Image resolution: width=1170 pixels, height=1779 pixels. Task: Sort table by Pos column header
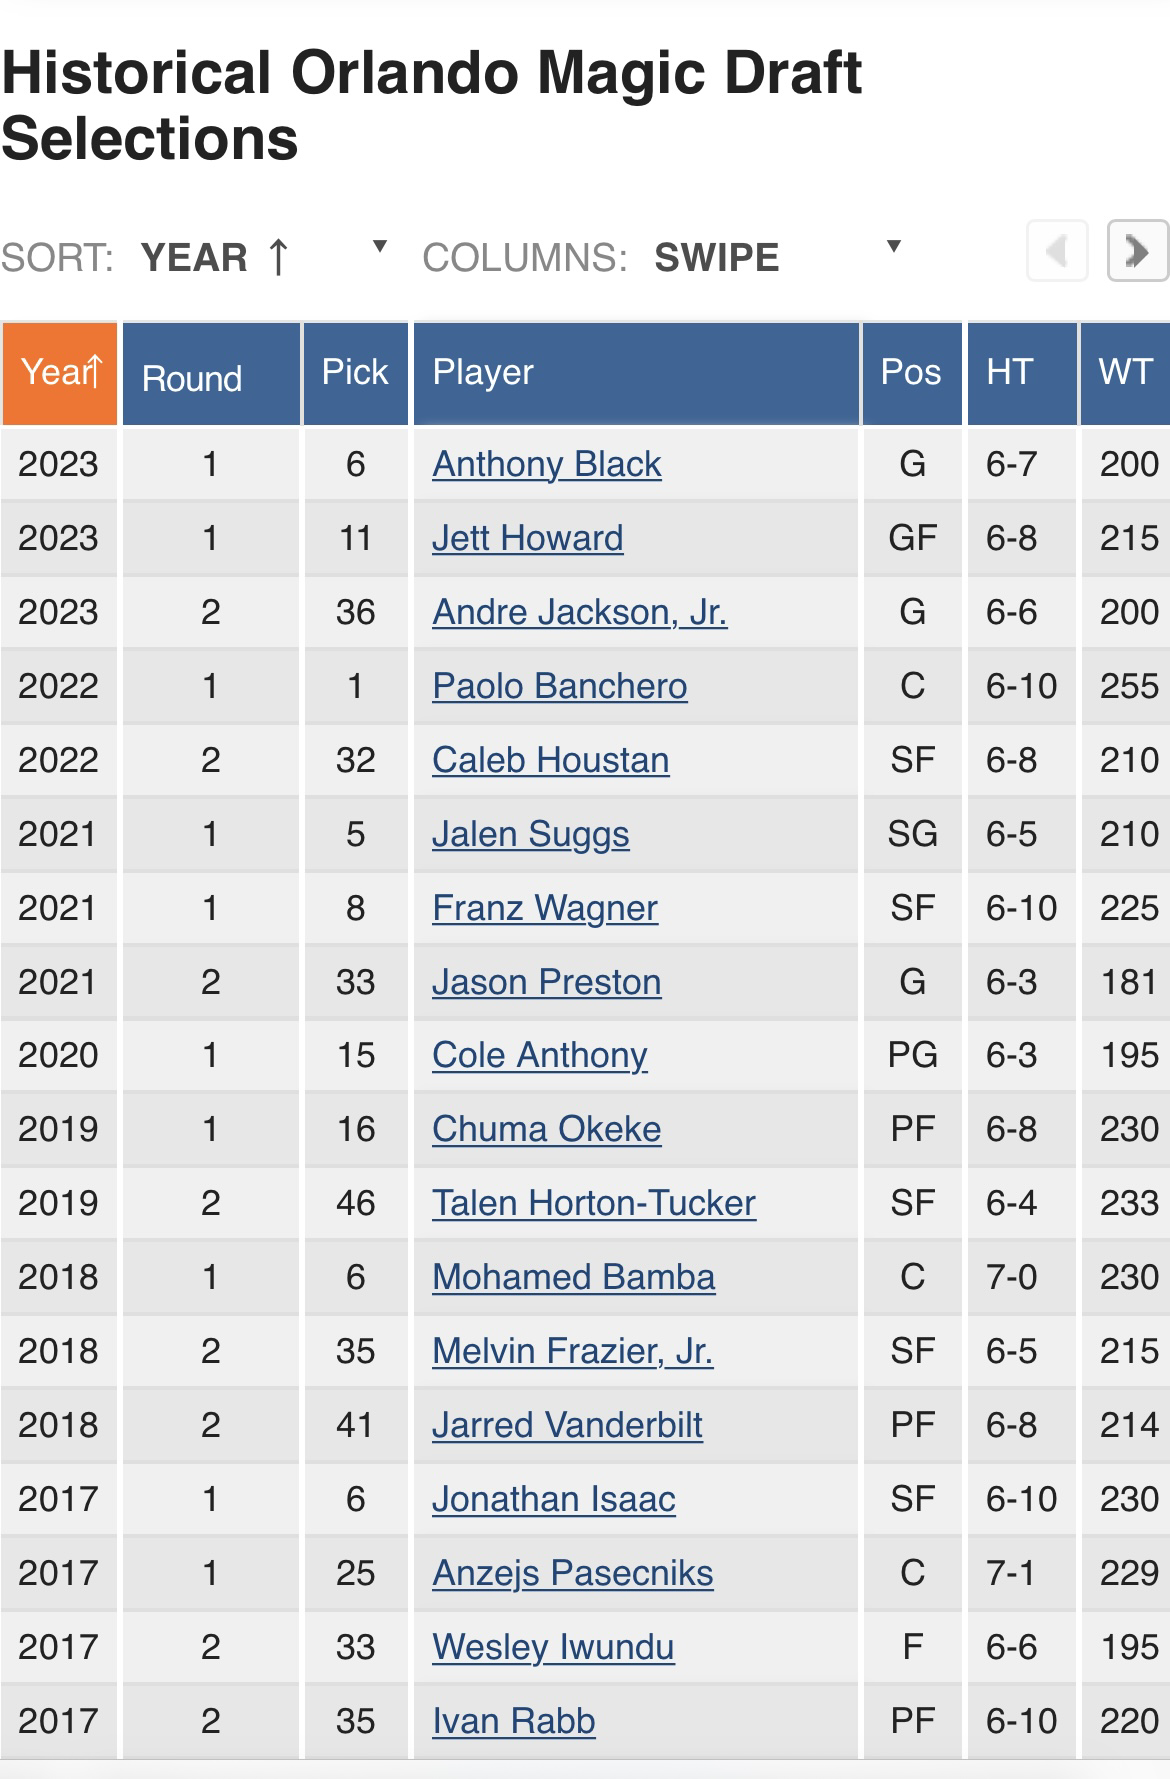912,373
